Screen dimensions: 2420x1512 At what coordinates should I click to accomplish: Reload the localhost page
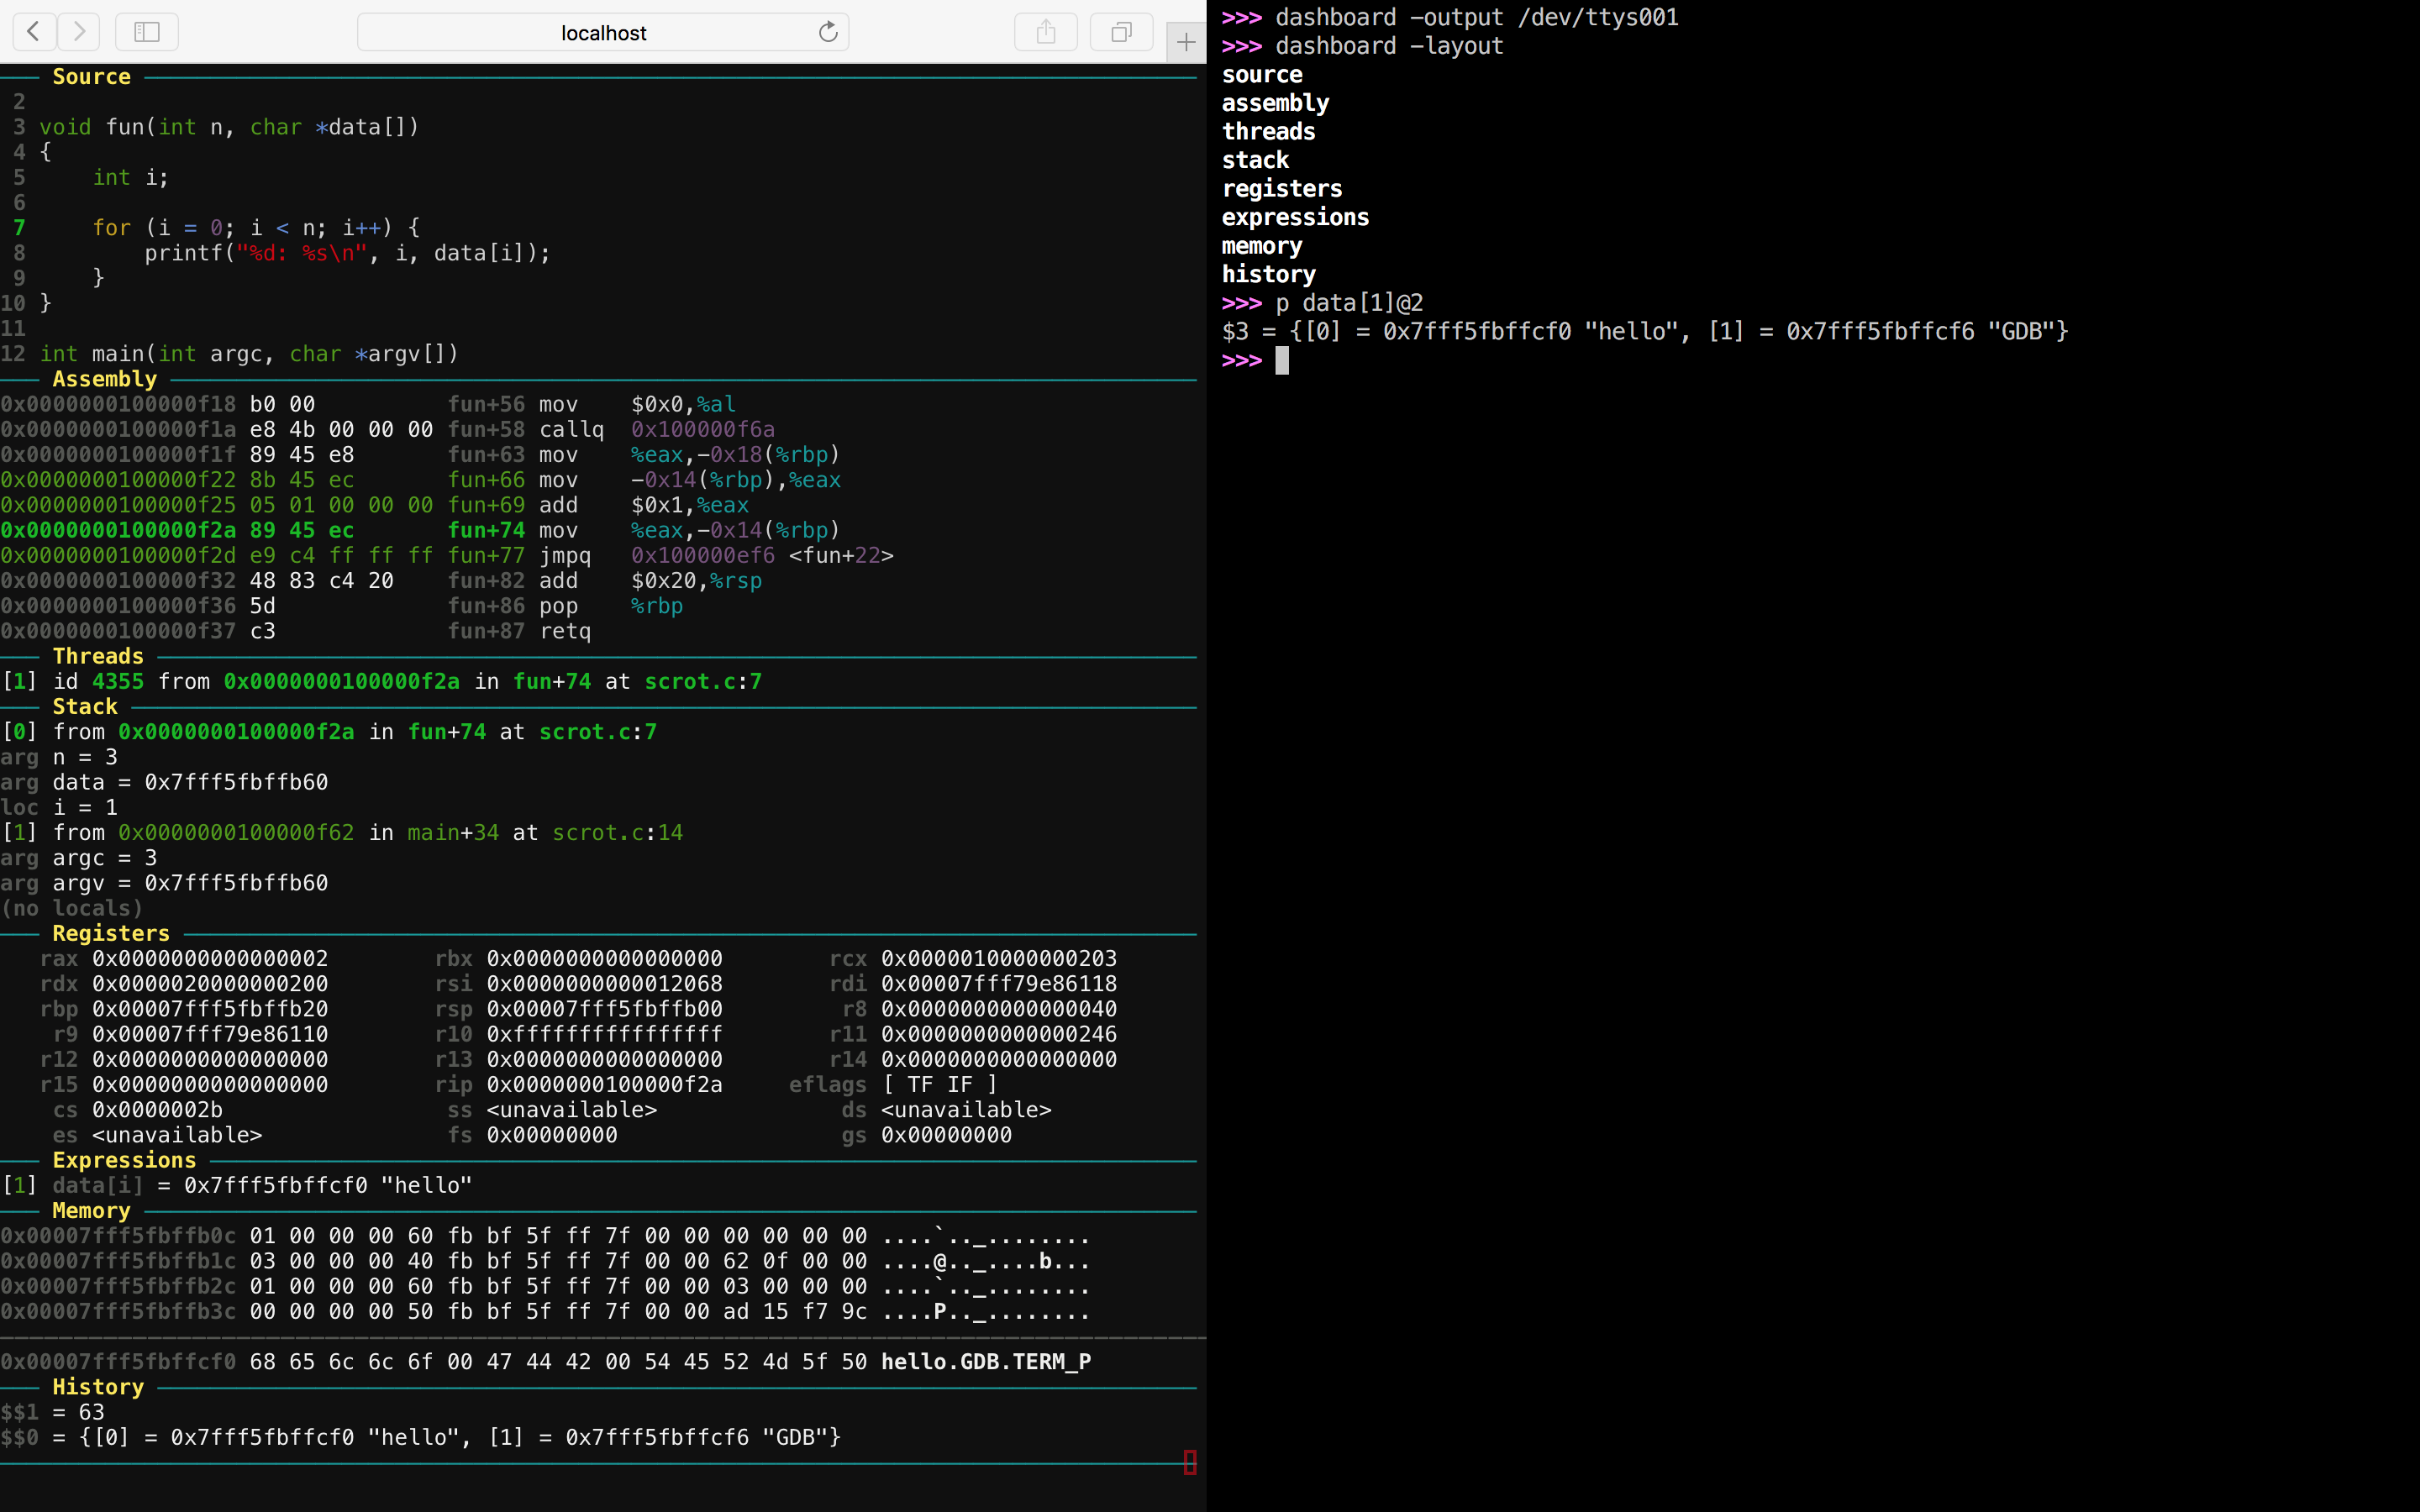tap(828, 32)
